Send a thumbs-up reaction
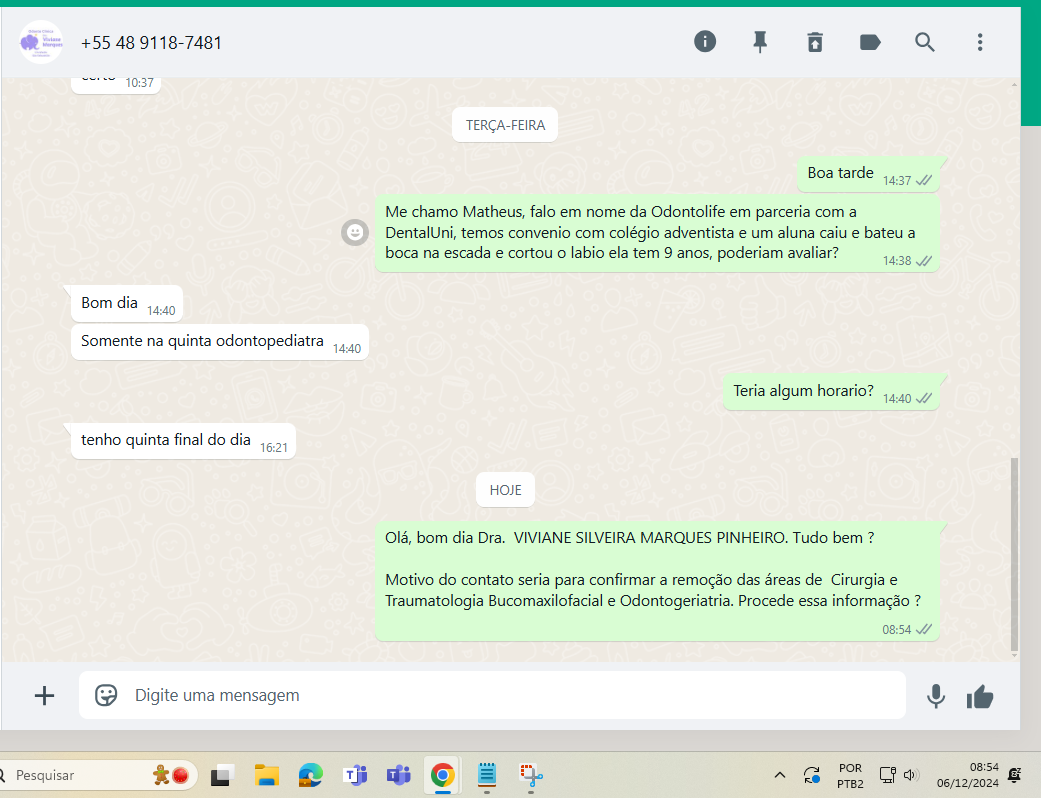This screenshot has width=1041, height=798. [980, 696]
